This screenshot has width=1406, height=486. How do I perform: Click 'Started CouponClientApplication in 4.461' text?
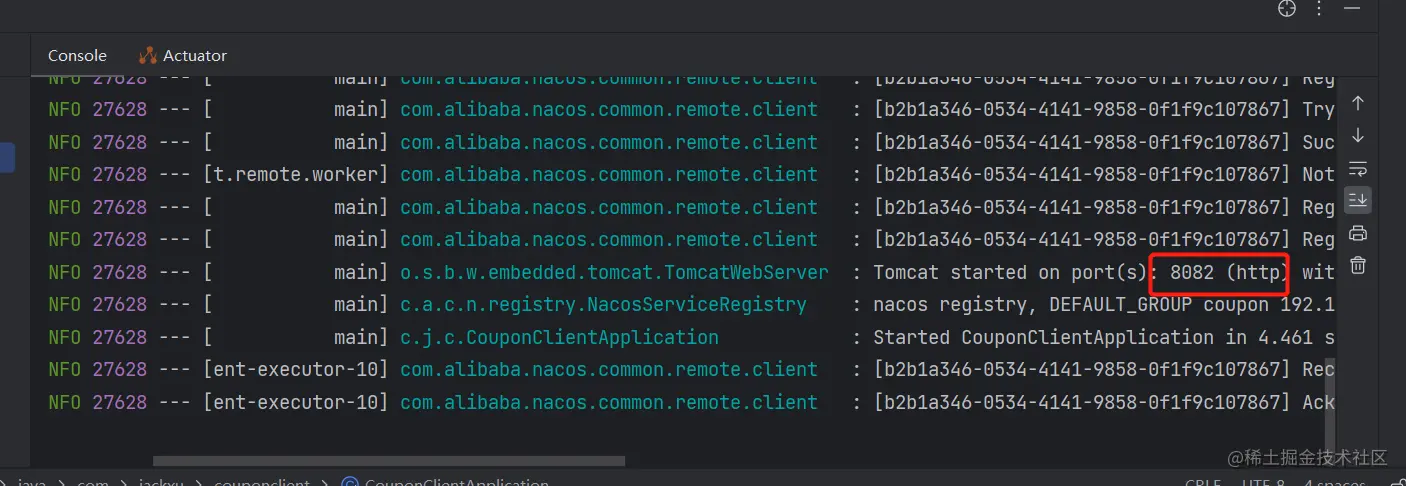[1093, 337]
